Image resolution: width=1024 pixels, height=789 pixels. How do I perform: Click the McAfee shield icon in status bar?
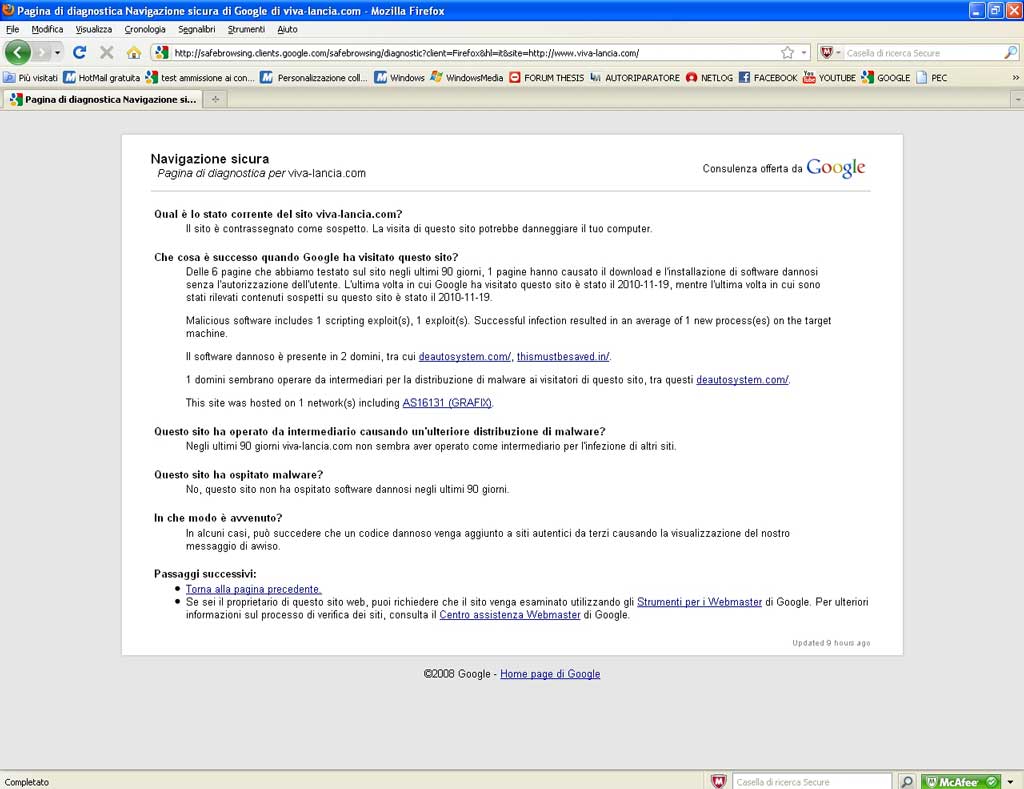pyautogui.click(x=718, y=781)
